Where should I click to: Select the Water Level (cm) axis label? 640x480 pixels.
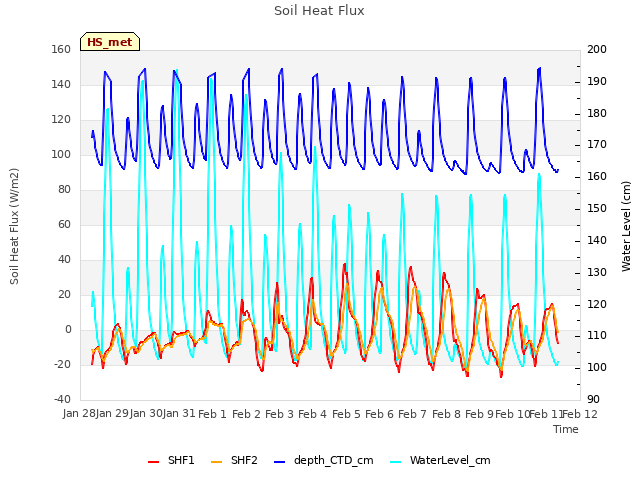pos(626,226)
